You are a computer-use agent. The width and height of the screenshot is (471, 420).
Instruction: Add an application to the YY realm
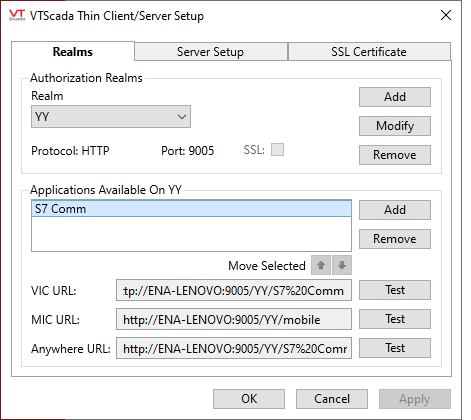coord(395,210)
